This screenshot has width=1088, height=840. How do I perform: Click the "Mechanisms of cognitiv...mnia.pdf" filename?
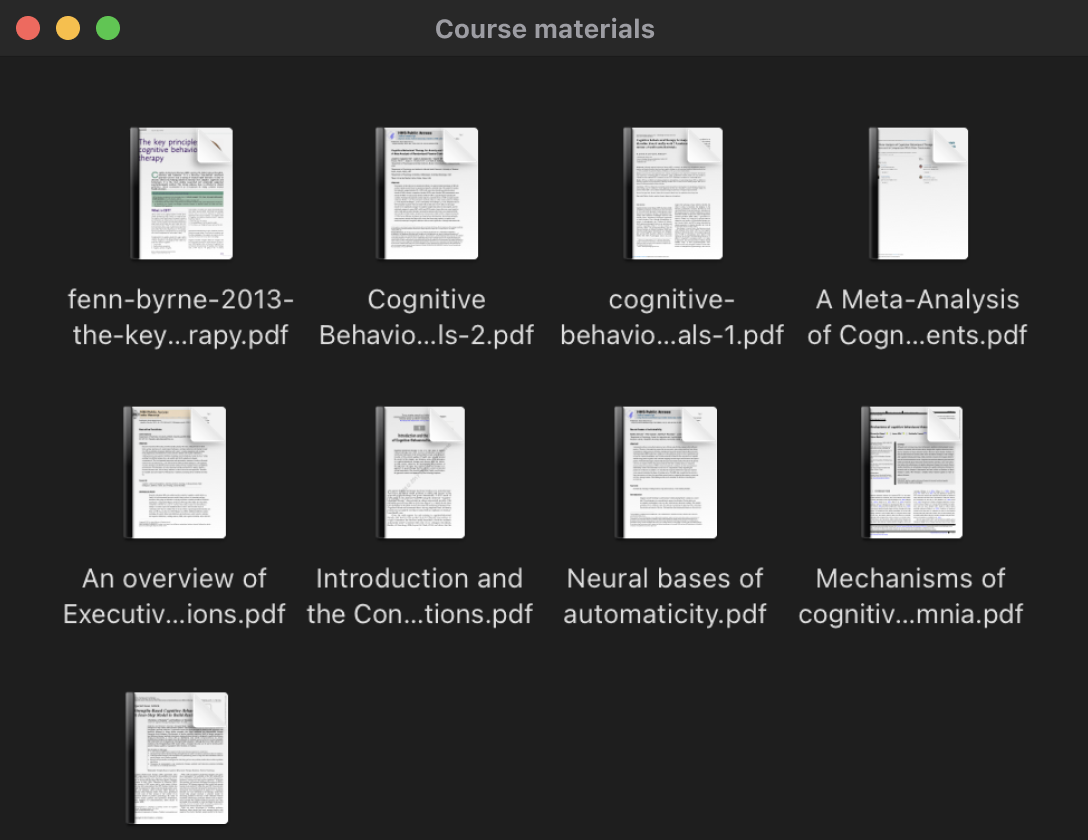coord(908,596)
